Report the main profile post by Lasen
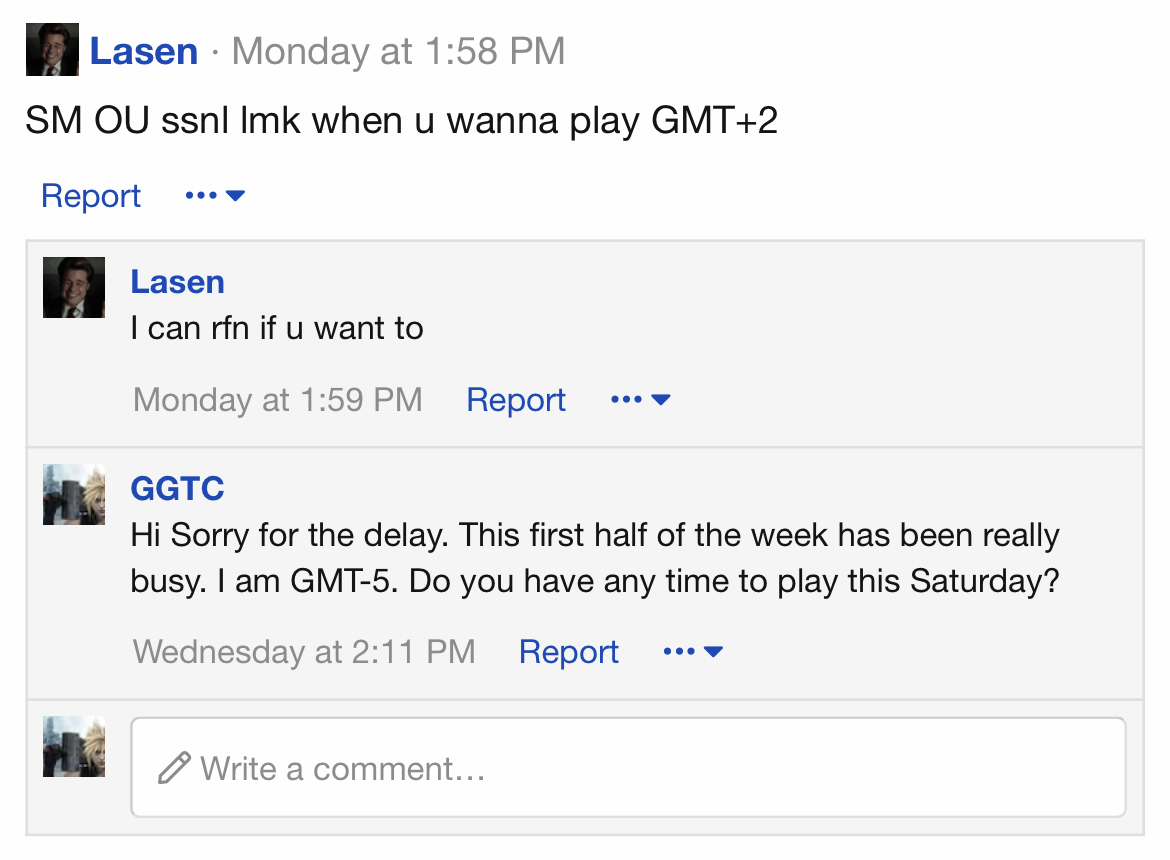This screenshot has width=1170, height=860. [91, 196]
